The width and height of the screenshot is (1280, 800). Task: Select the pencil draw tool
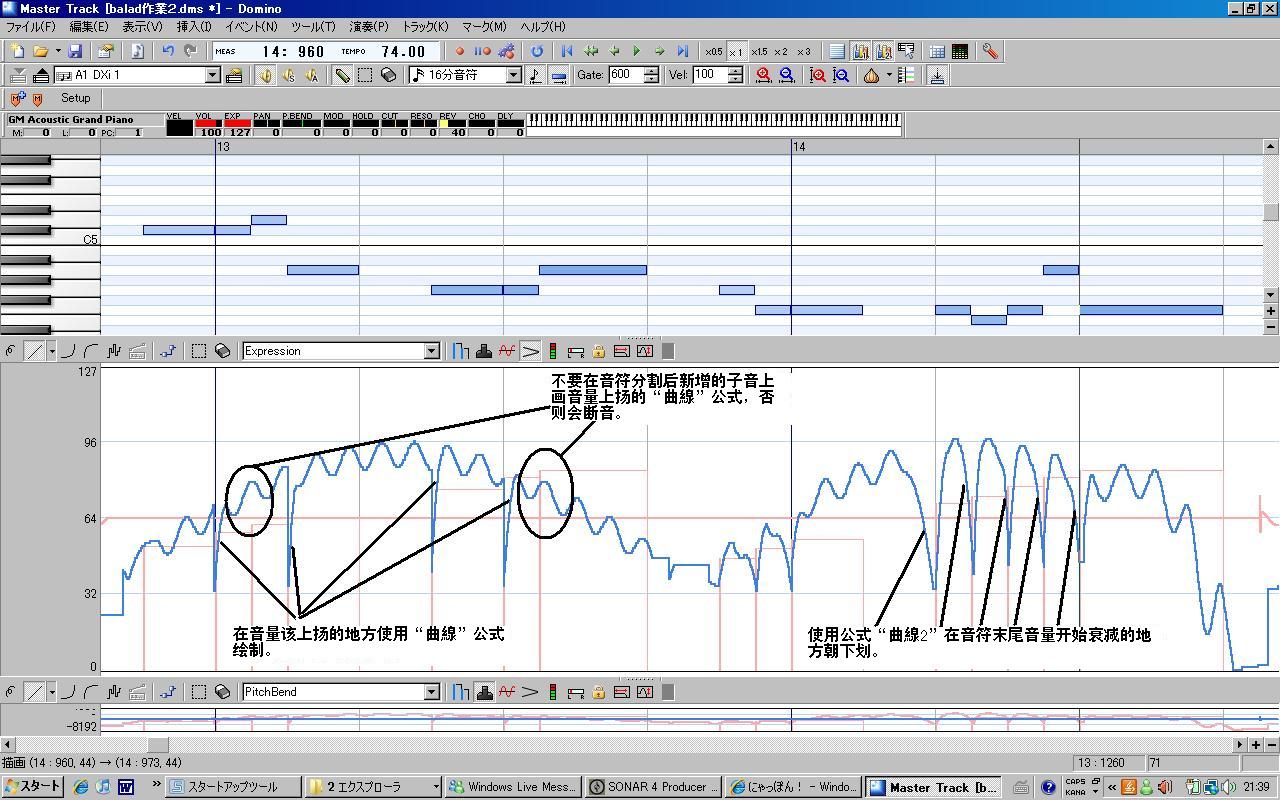click(342, 75)
